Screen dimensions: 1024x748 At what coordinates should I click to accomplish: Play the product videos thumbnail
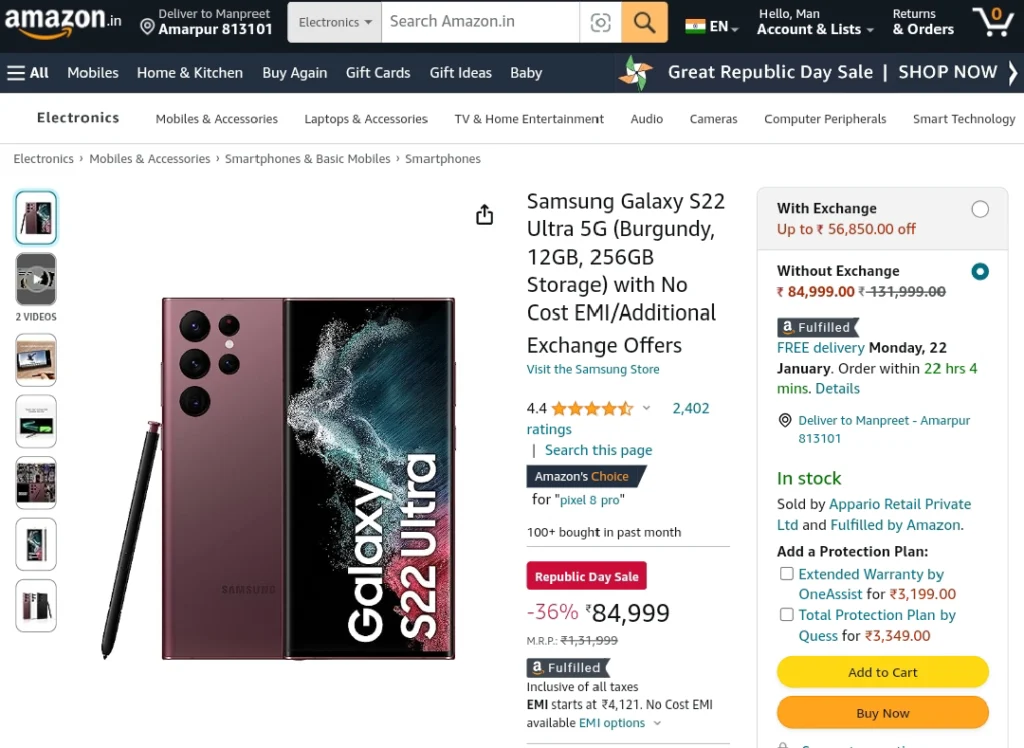point(36,279)
